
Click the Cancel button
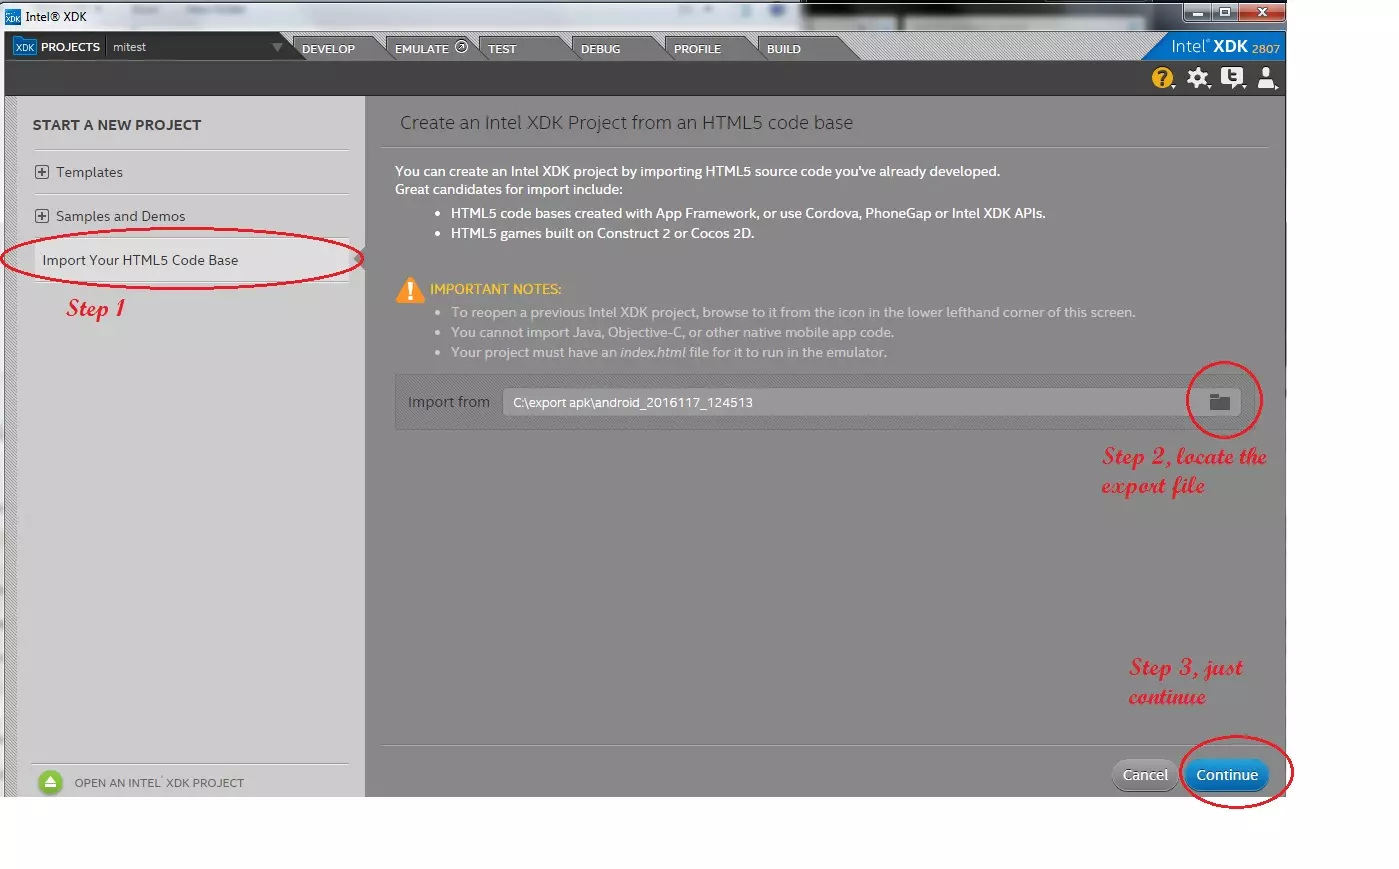click(1145, 775)
